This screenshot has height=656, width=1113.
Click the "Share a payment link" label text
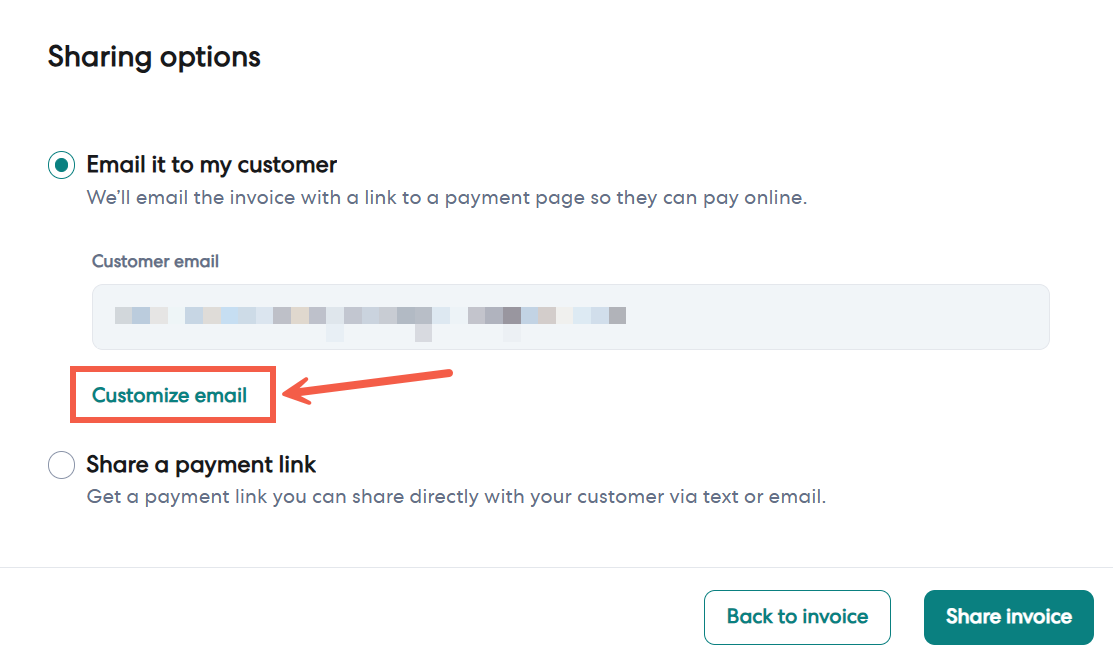click(x=201, y=464)
